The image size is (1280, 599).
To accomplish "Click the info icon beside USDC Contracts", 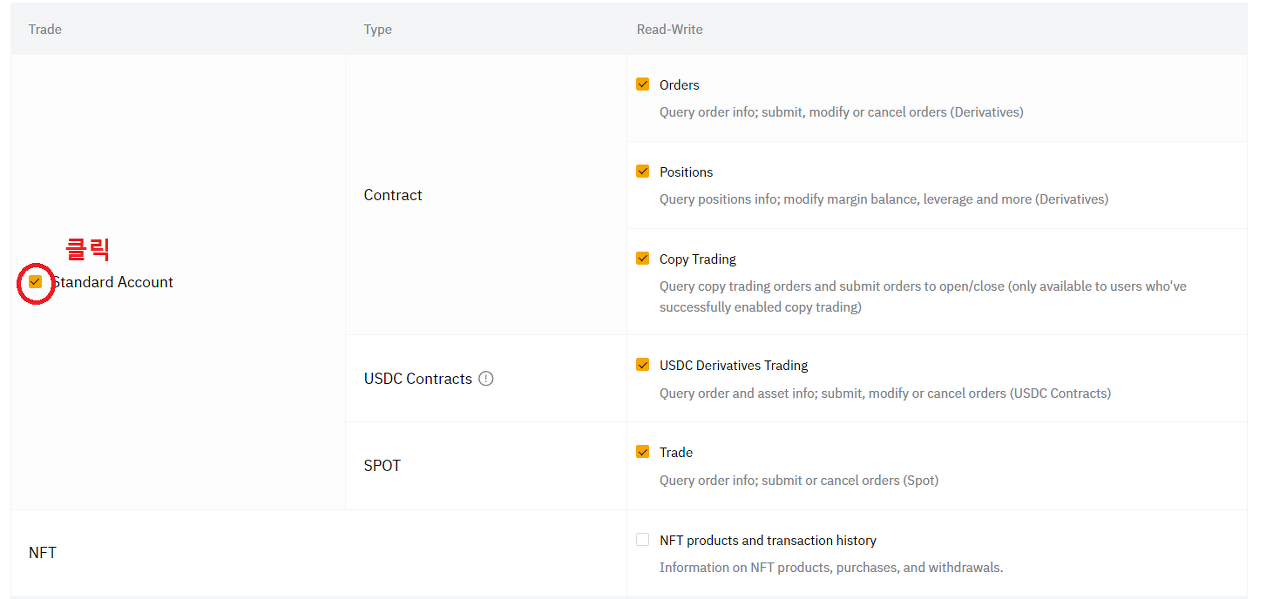I will pos(486,379).
